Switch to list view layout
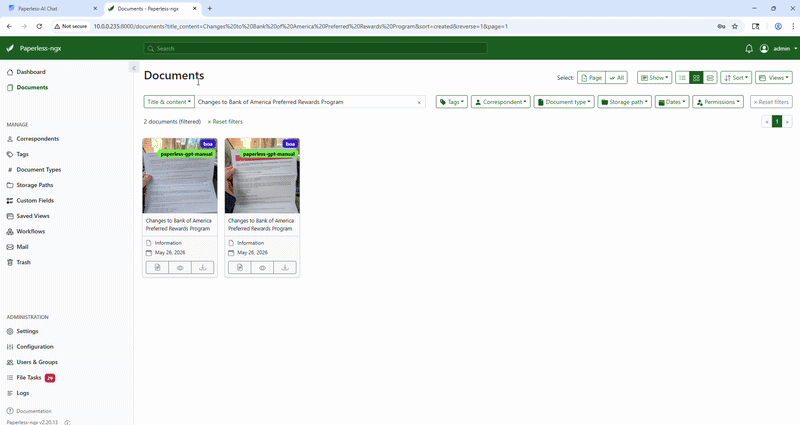This screenshot has width=800, height=425. coord(682,77)
